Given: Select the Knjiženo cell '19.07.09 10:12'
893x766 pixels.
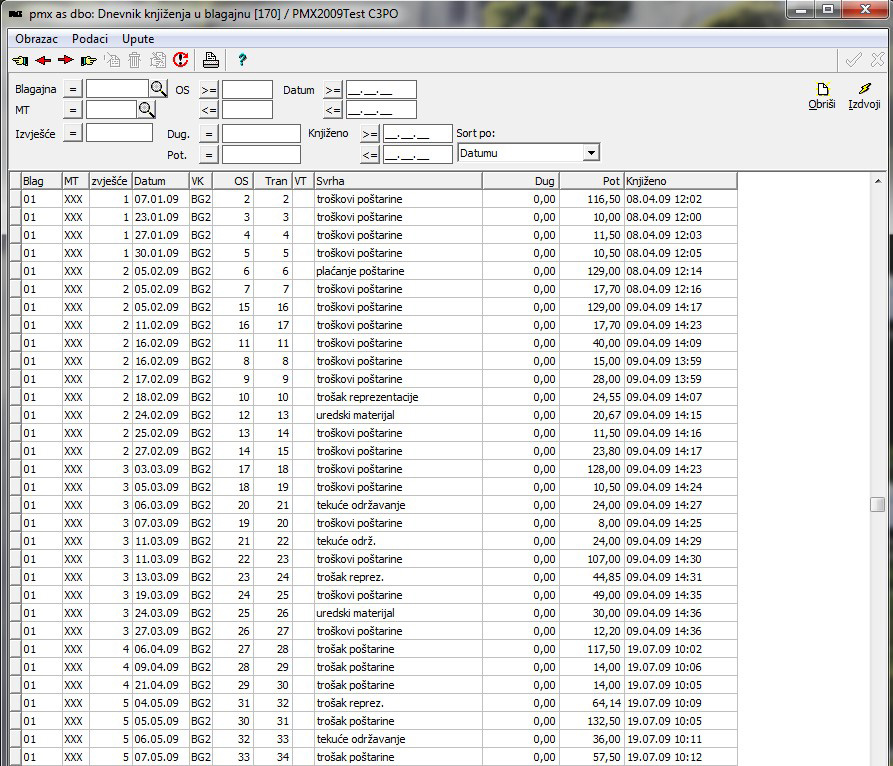Looking at the screenshot, I should pos(681,757).
